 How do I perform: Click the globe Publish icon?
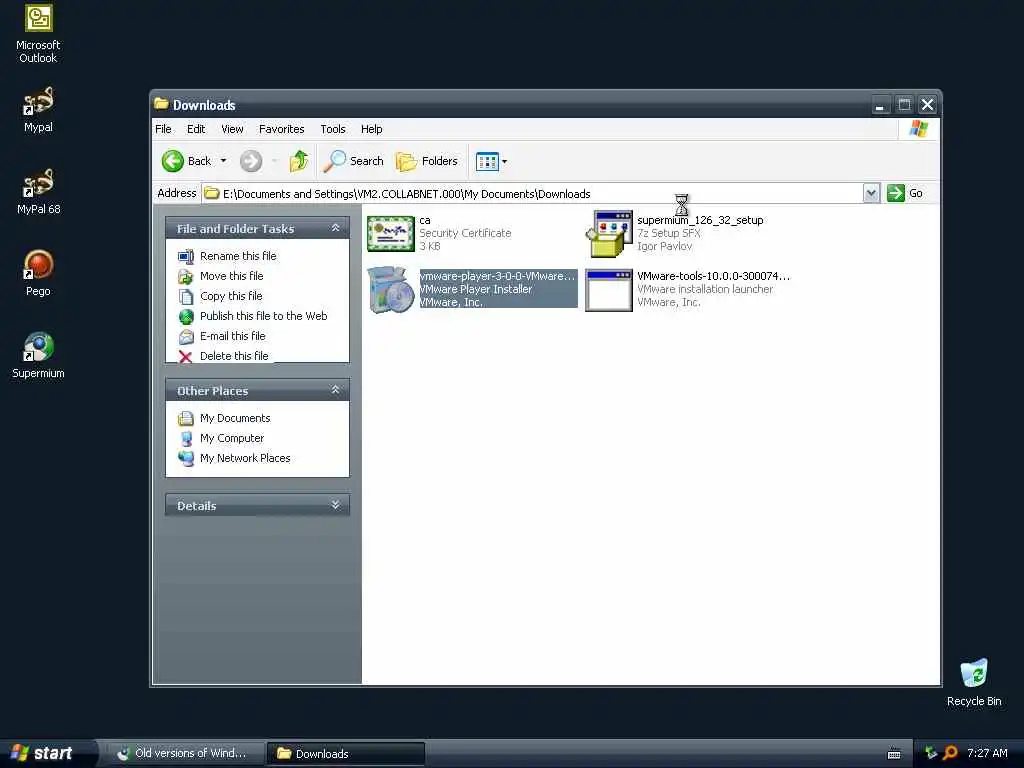(x=186, y=317)
